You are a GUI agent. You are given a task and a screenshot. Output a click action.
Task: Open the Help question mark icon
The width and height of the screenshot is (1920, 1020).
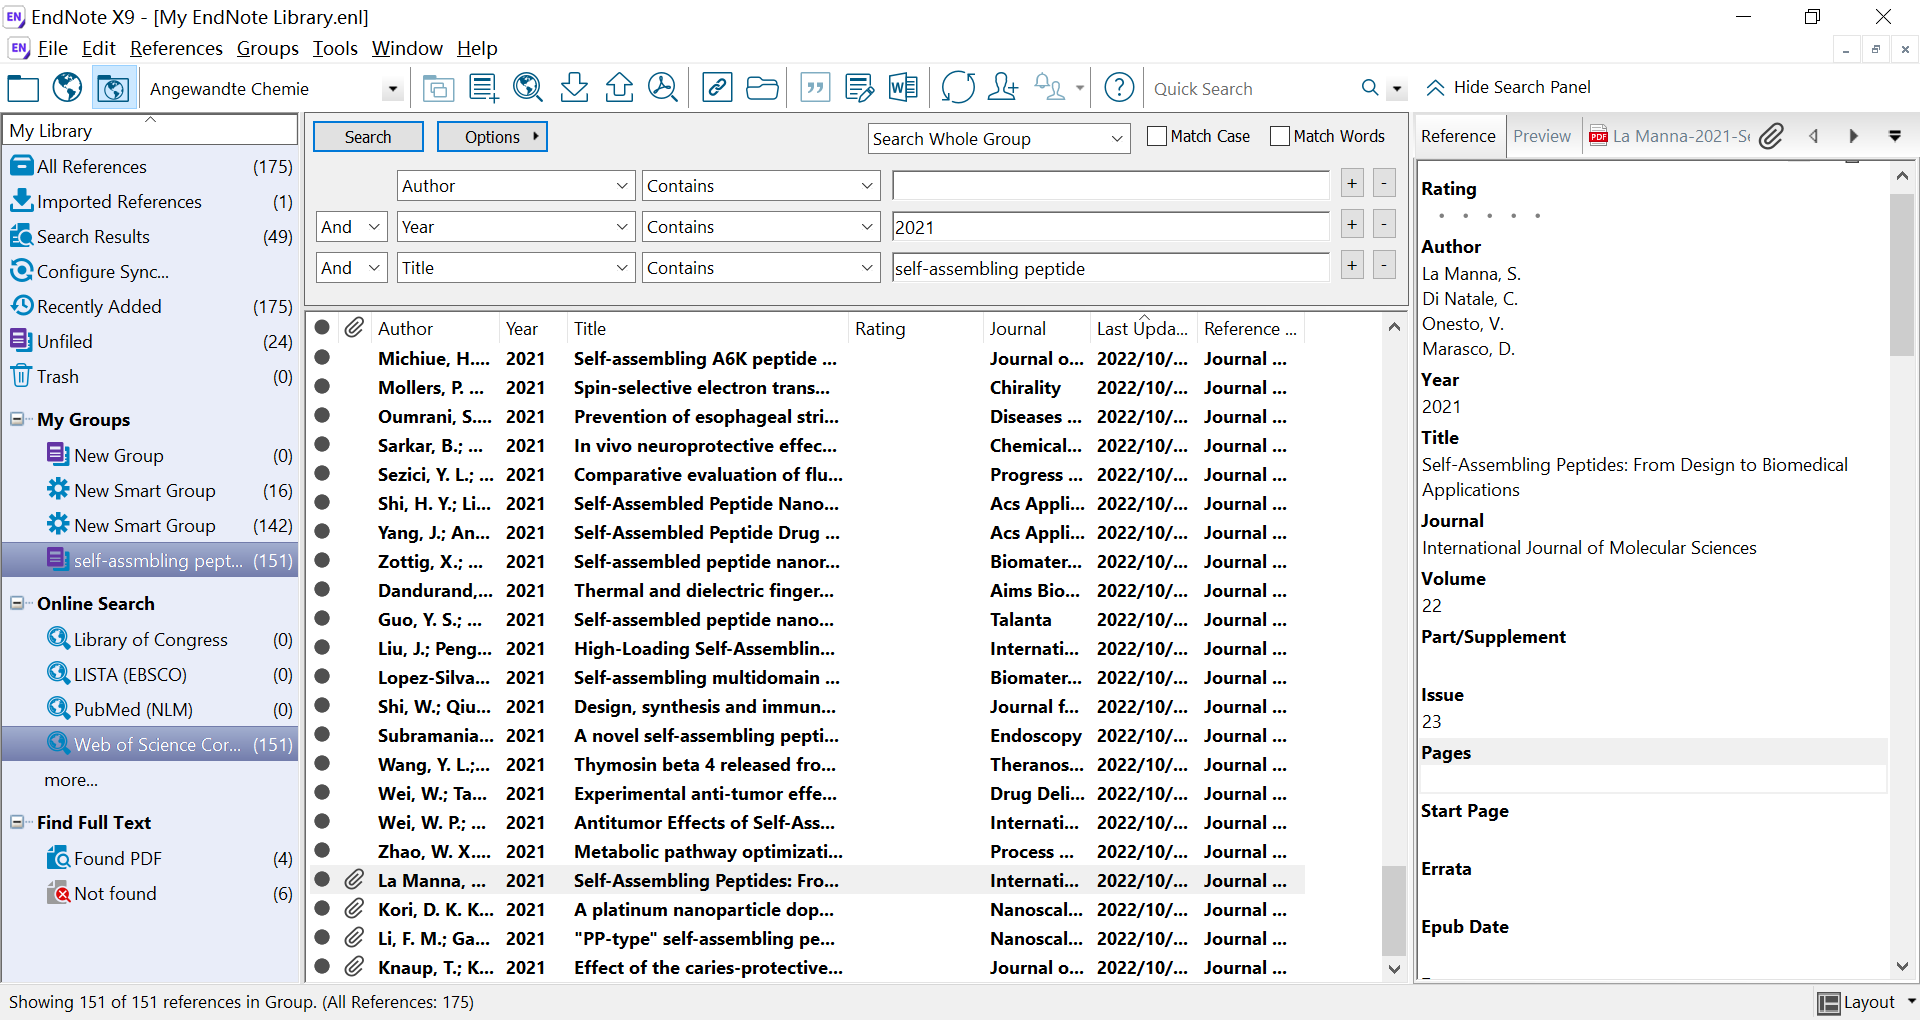[x=1119, y=88]
